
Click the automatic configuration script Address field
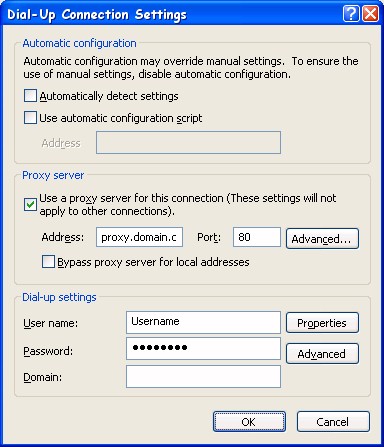[188, 143]
